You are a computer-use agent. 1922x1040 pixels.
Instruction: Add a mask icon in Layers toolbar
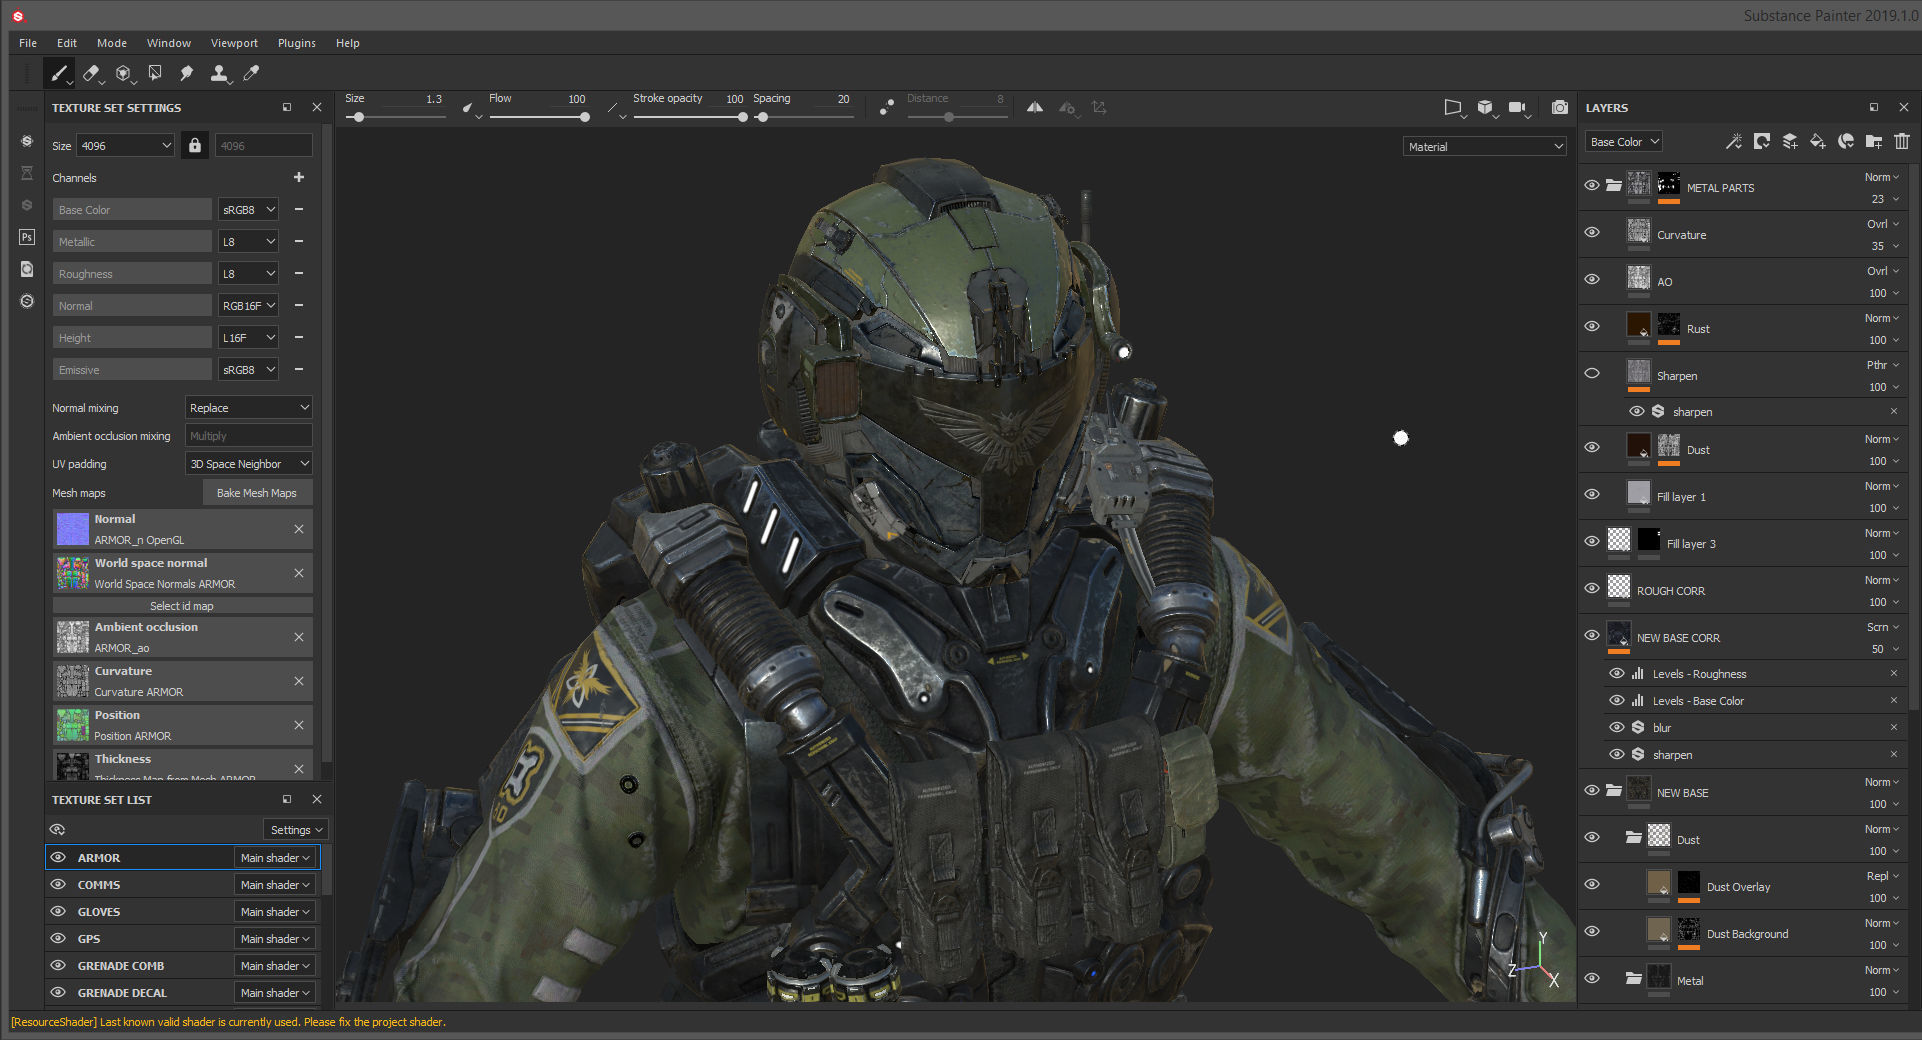(1761, 141)
